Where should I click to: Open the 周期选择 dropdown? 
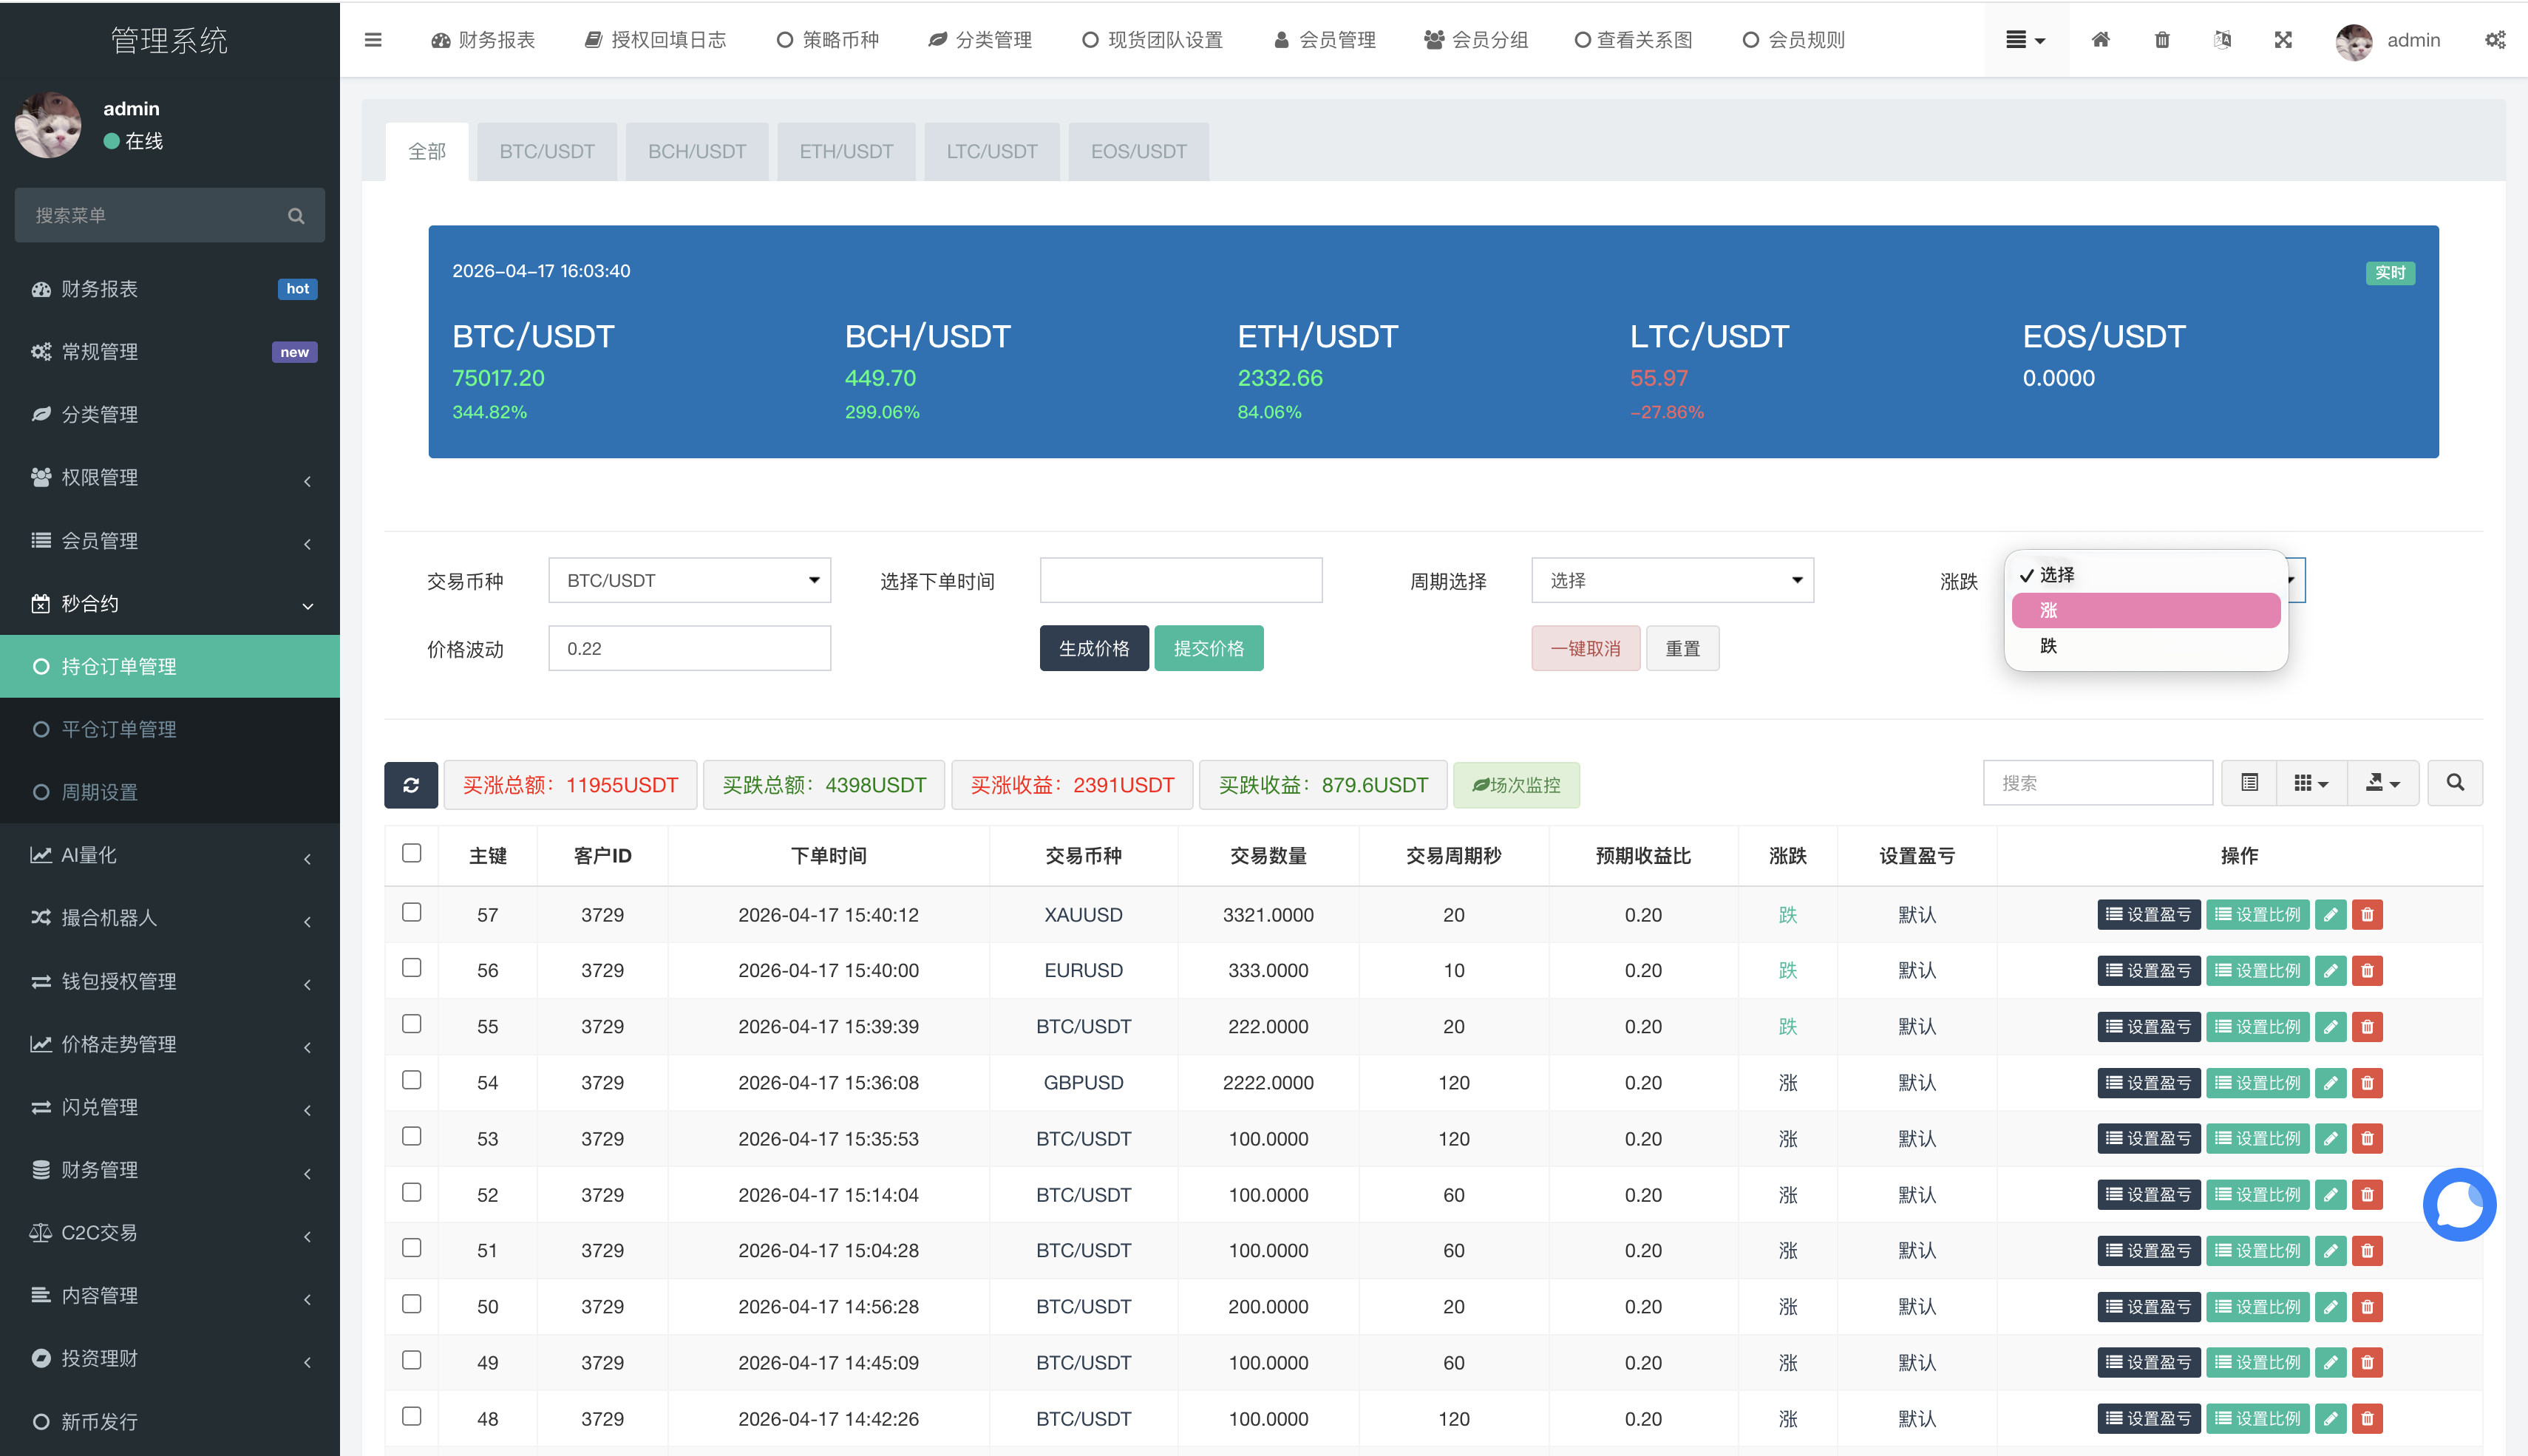click(1672, 581)
